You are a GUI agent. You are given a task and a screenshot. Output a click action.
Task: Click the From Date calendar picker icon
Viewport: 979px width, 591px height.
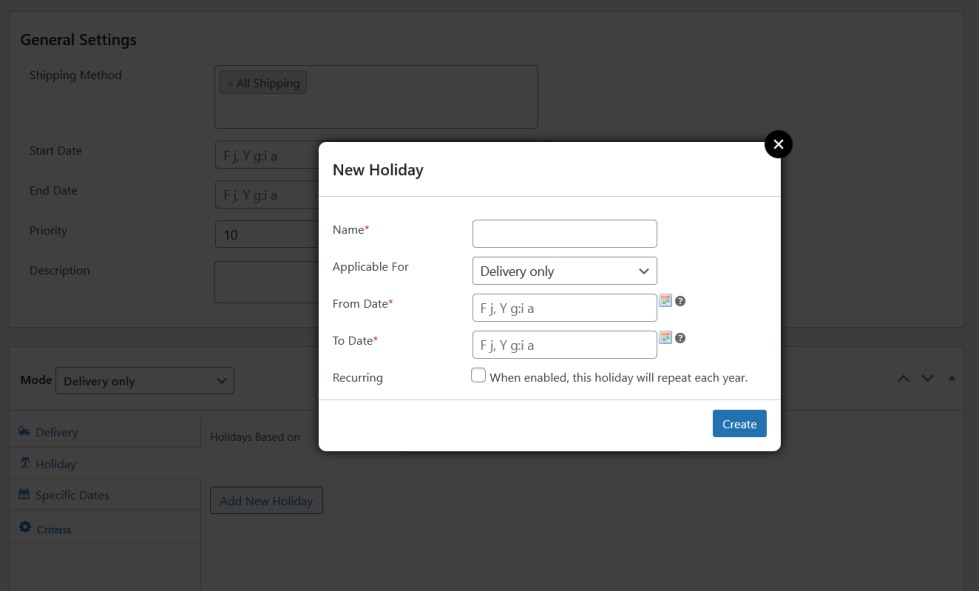(x=666, y=301)
